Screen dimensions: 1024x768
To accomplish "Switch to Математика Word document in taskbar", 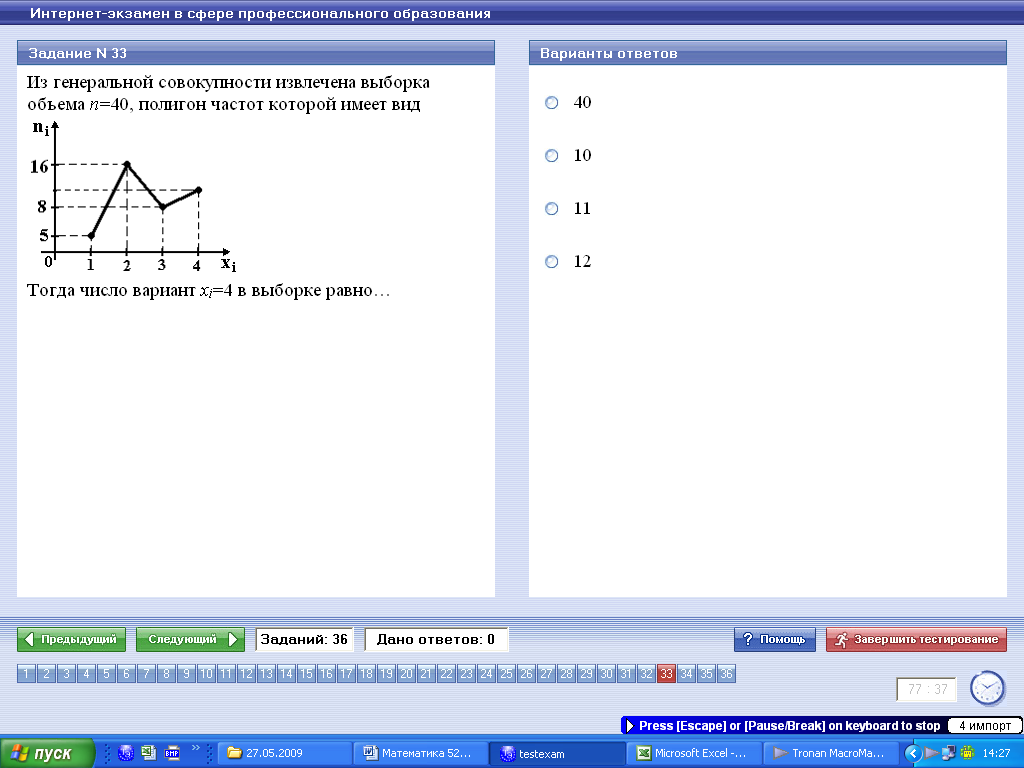I will click(421, 753).
